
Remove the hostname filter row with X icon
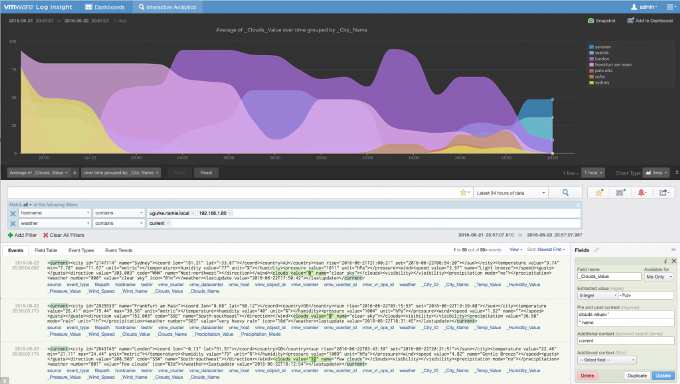coord(13,213)
